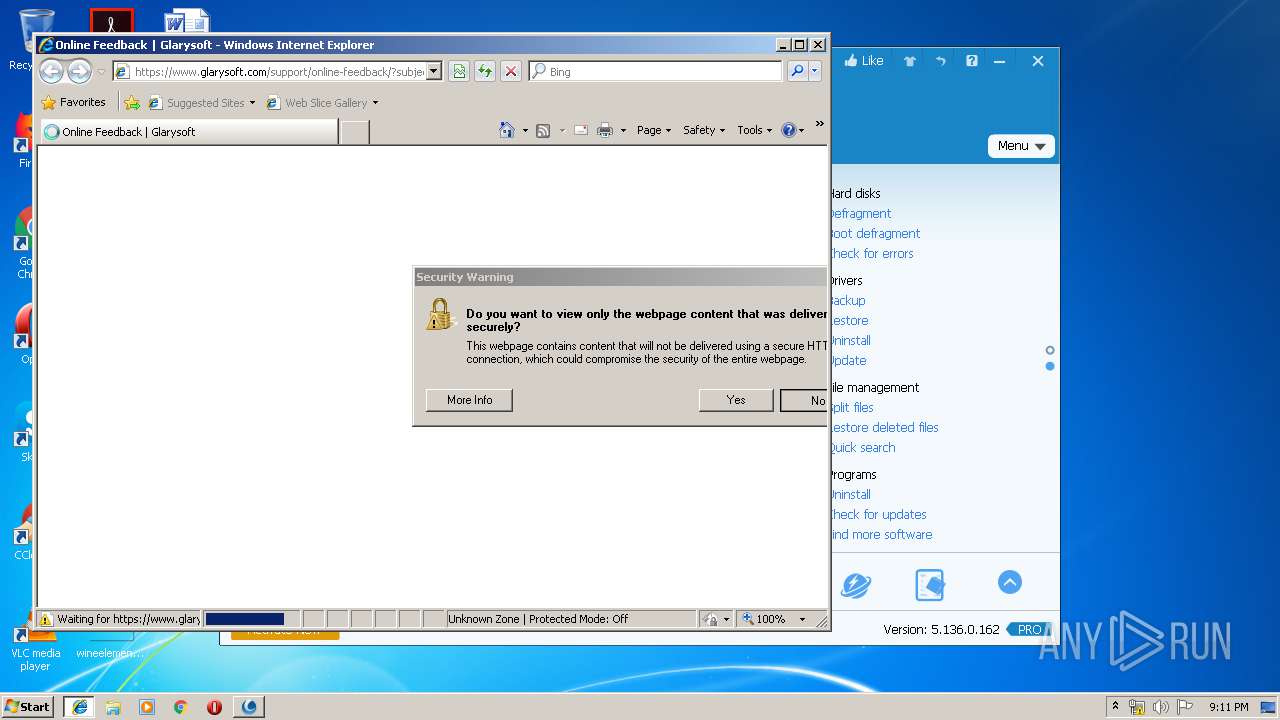Viewport: 1280px width, 720px height.
Task: Open the Start menu
Action: pos(28,706)
